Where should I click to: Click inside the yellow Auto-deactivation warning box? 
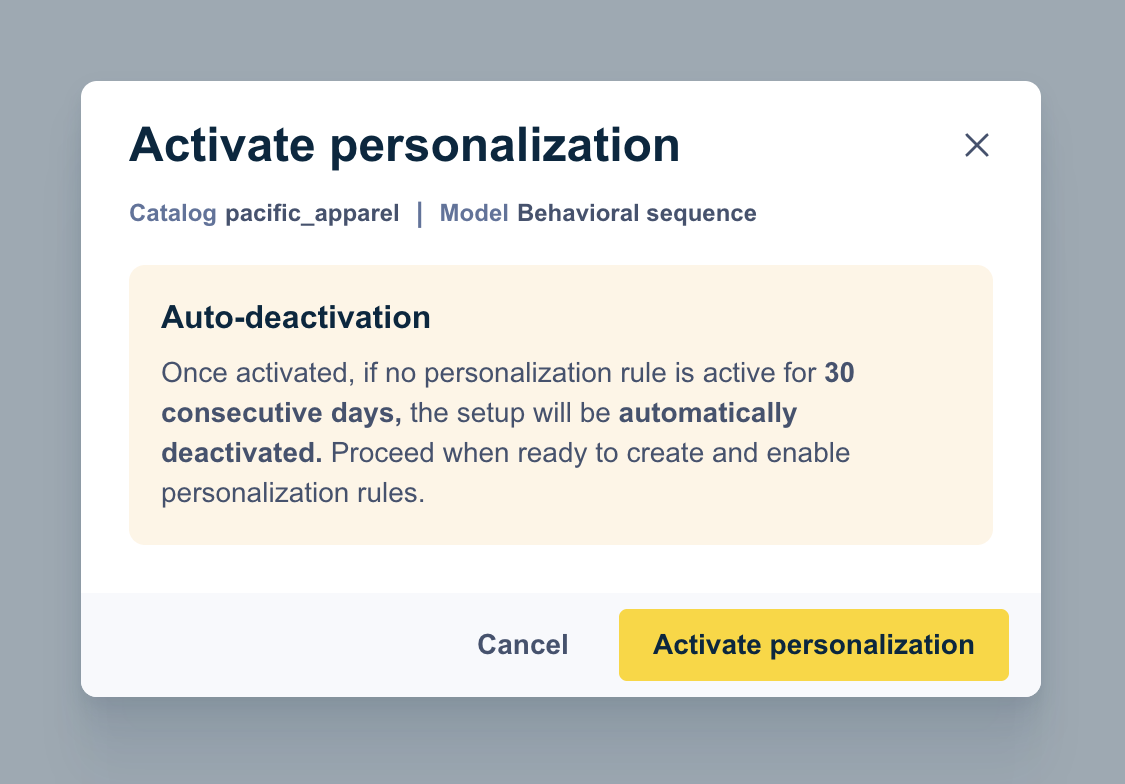click(x=560, y=405)
